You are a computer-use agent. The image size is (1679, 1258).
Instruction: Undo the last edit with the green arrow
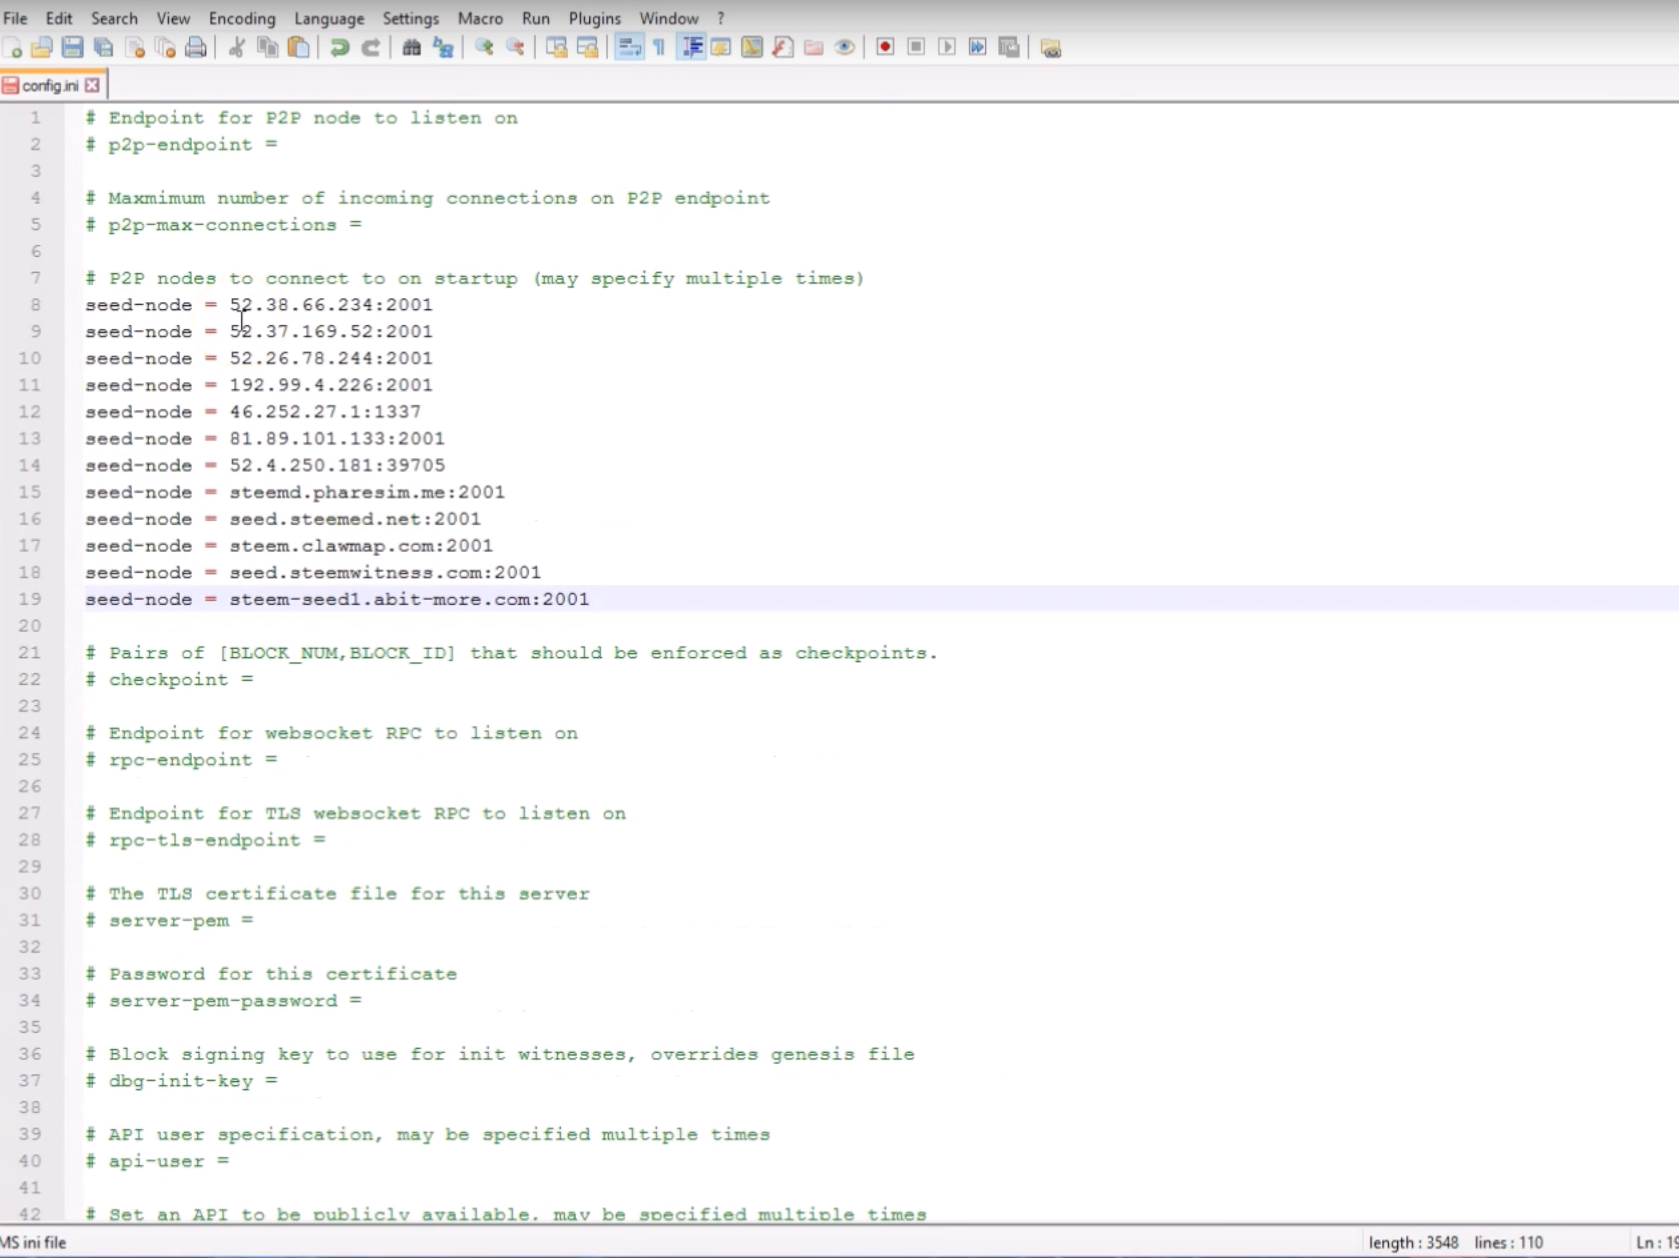click(x=340, y=47)
